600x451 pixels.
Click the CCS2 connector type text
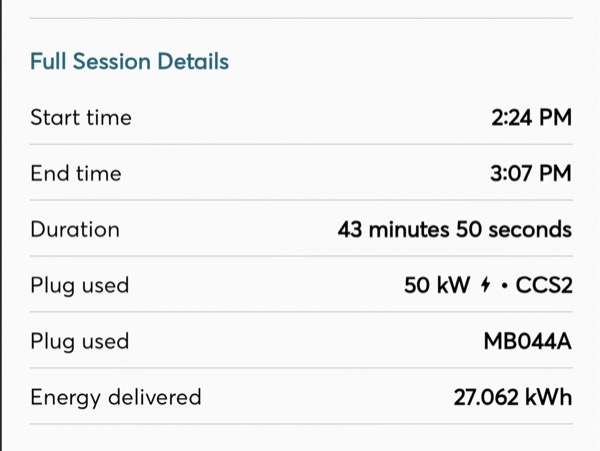tap(544, 285)
